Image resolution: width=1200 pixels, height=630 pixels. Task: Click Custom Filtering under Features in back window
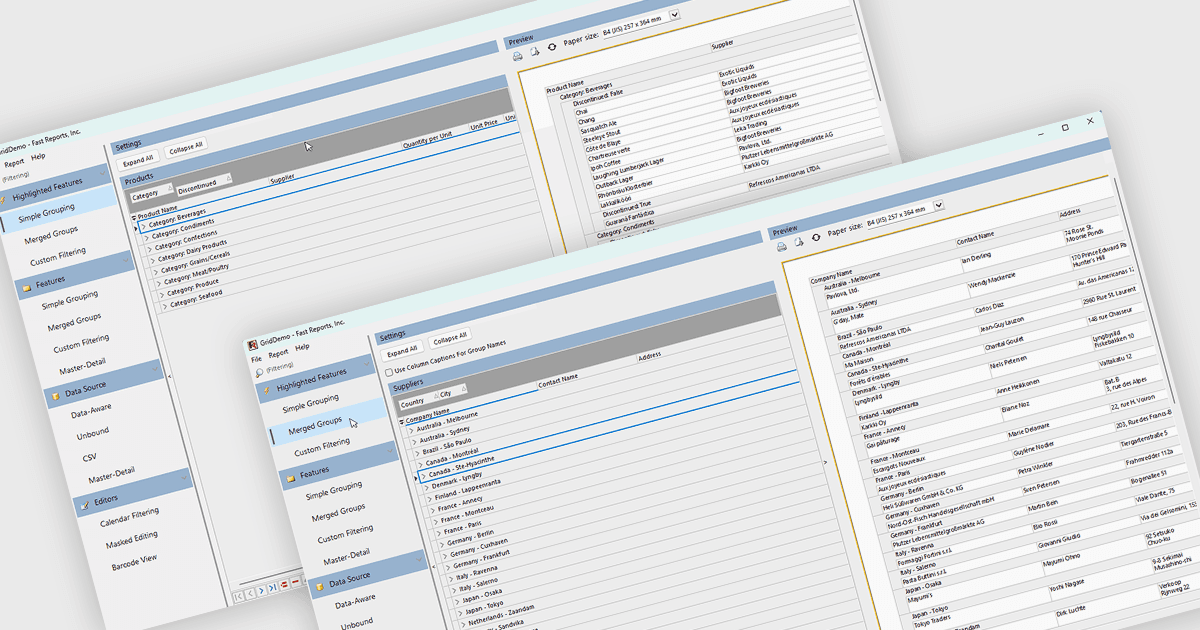pyautogui.click(x=81, y=343)
